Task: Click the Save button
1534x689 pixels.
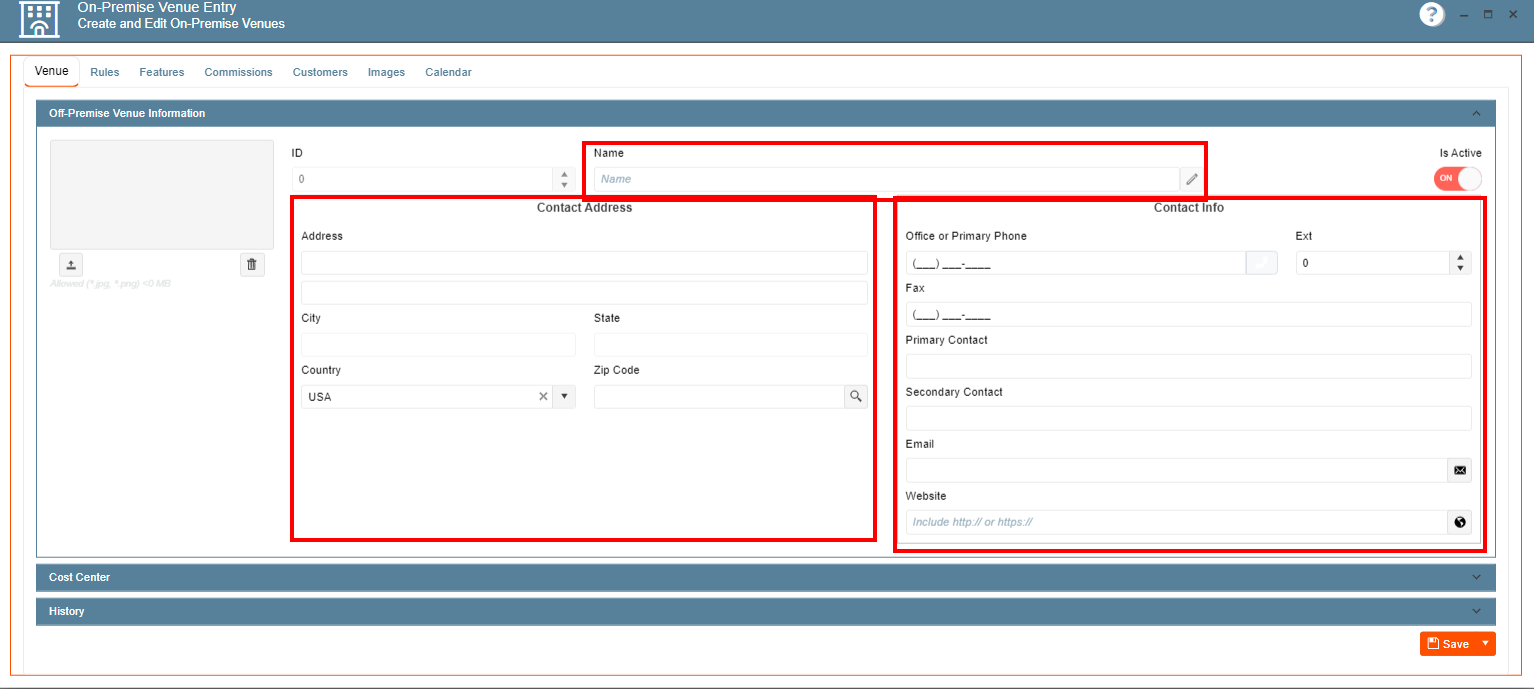Action: 1448,644
